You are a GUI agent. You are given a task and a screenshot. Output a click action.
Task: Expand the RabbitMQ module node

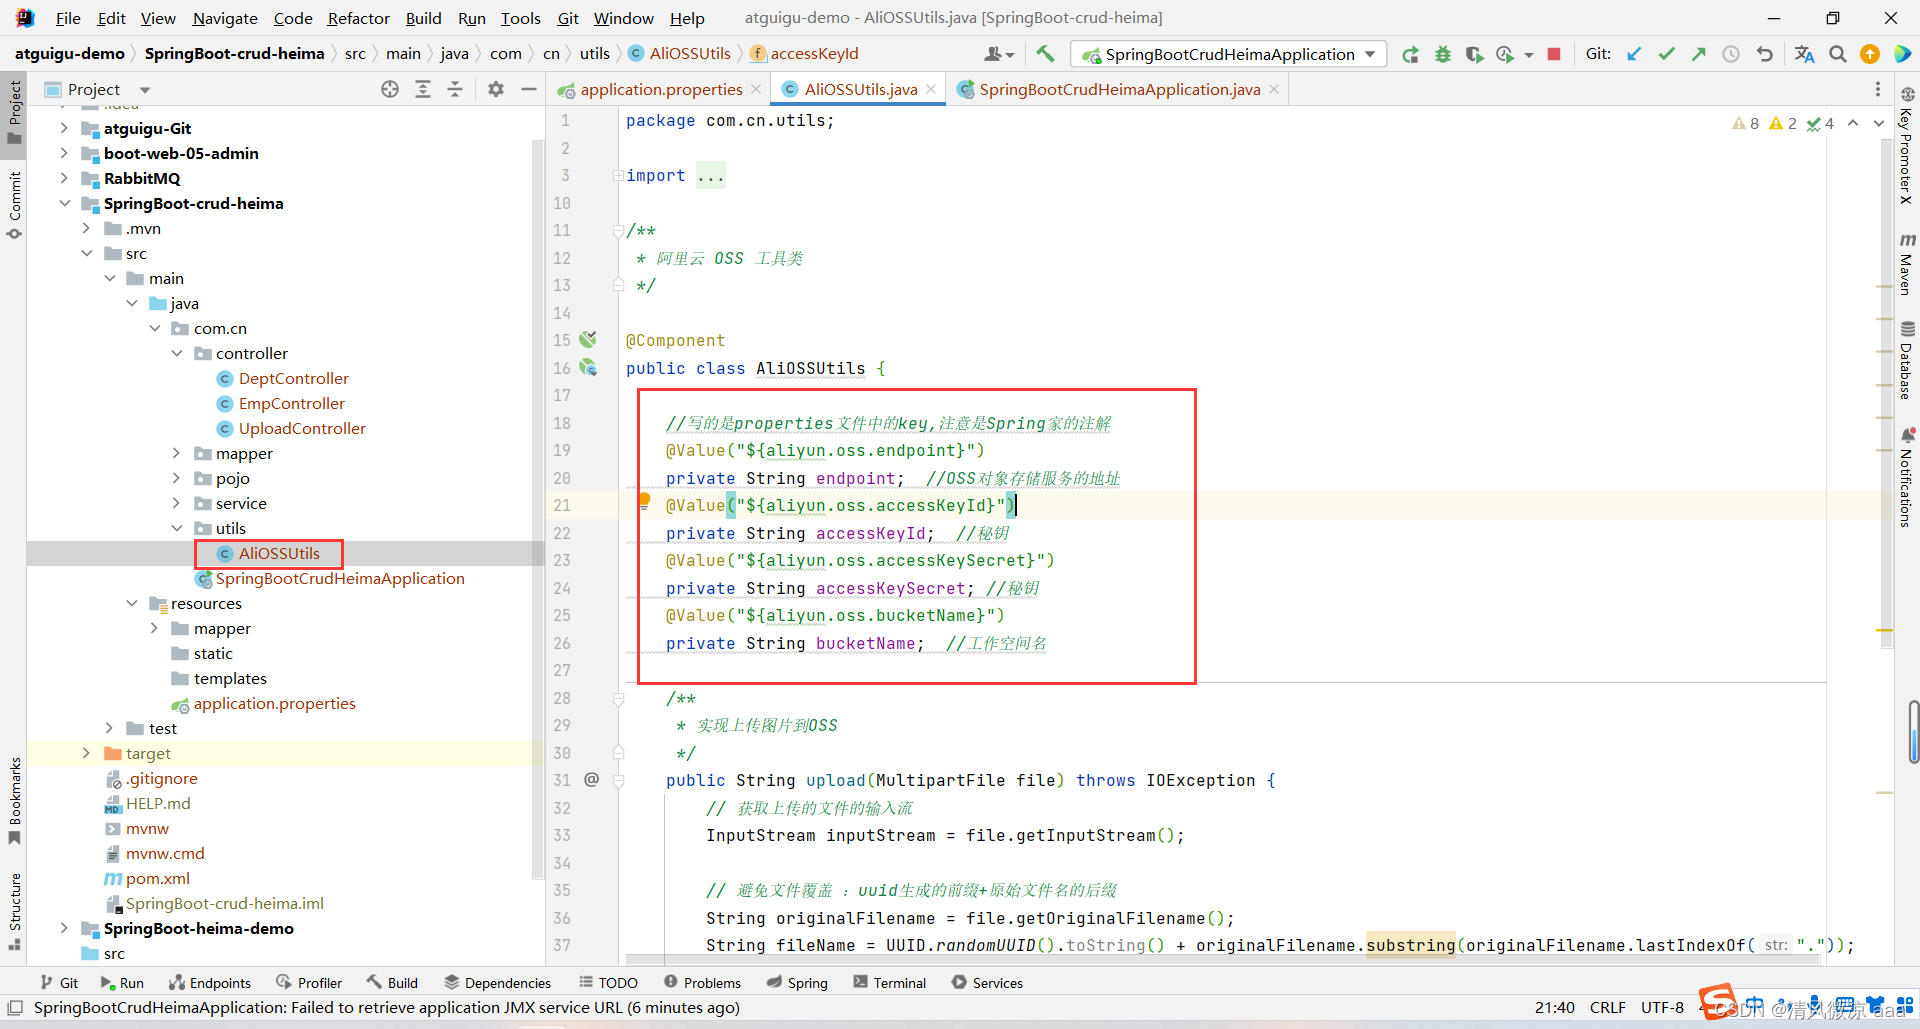(x=64, y=178)
